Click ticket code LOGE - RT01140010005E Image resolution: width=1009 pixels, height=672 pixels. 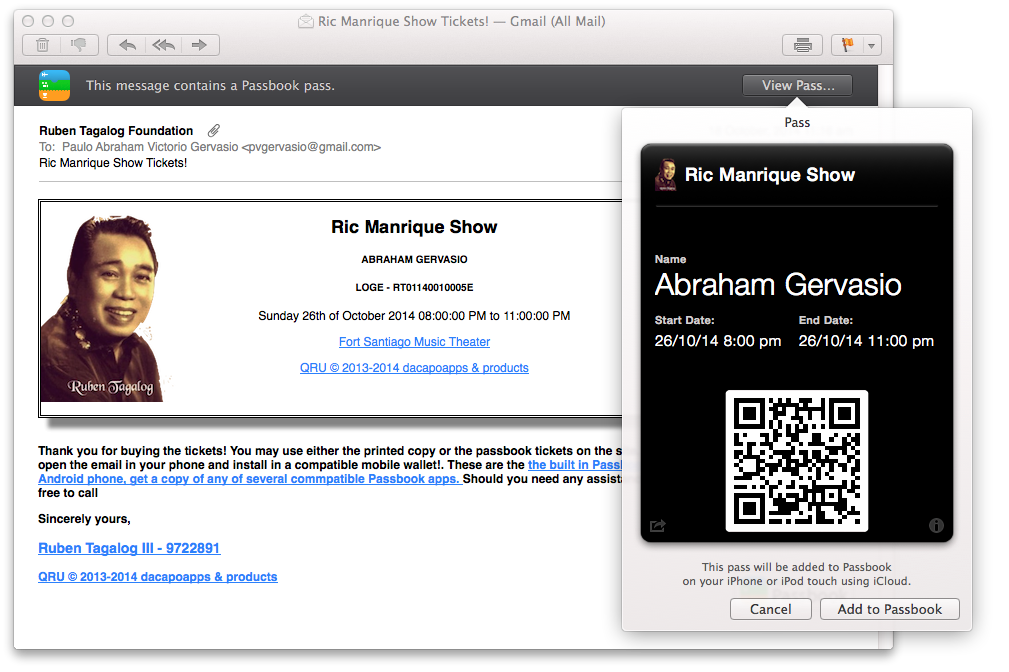pos(414,288)
